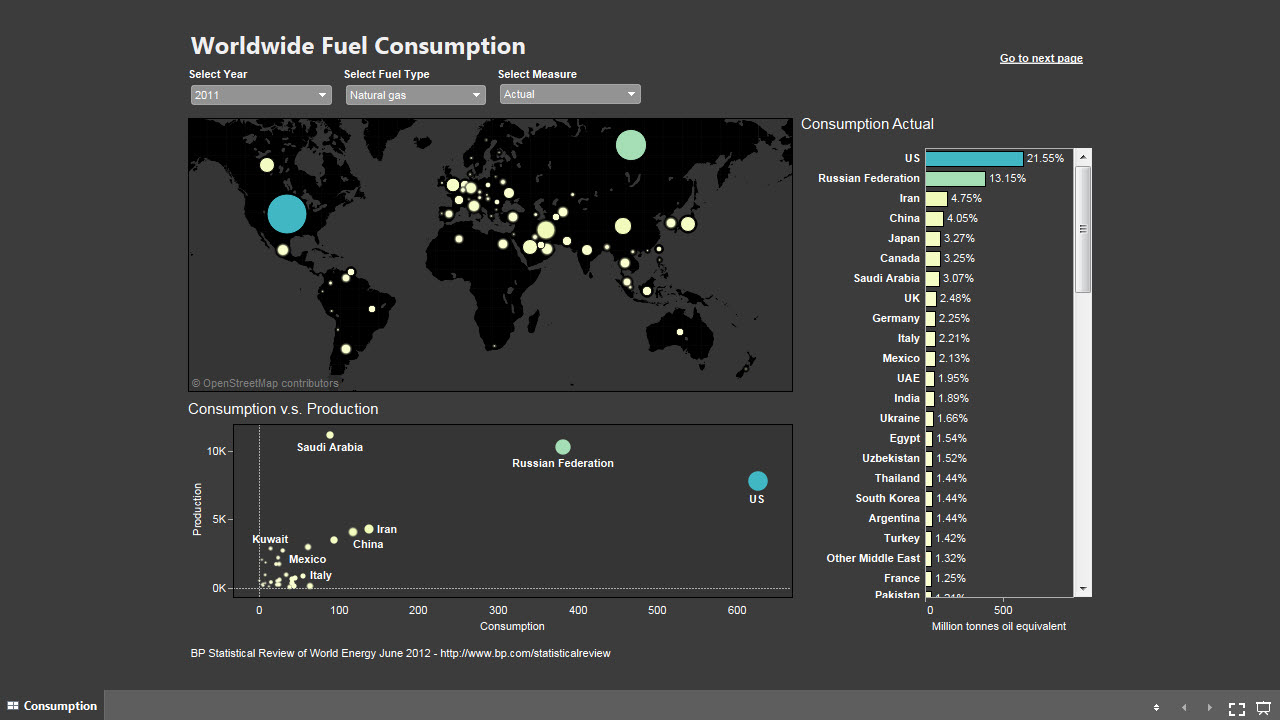
Task: Click the Iran bar in Consumption Actual
Action: click(x=936, y=199)
